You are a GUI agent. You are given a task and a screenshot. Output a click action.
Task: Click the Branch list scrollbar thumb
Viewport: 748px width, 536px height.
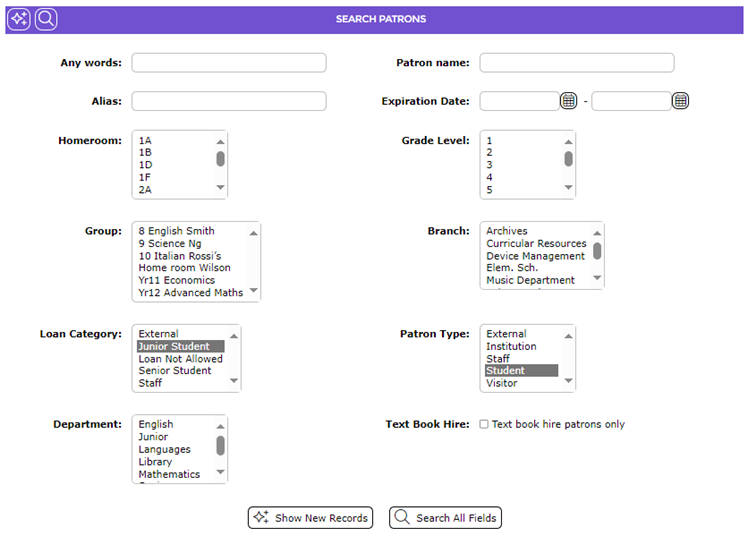[597, 251]
